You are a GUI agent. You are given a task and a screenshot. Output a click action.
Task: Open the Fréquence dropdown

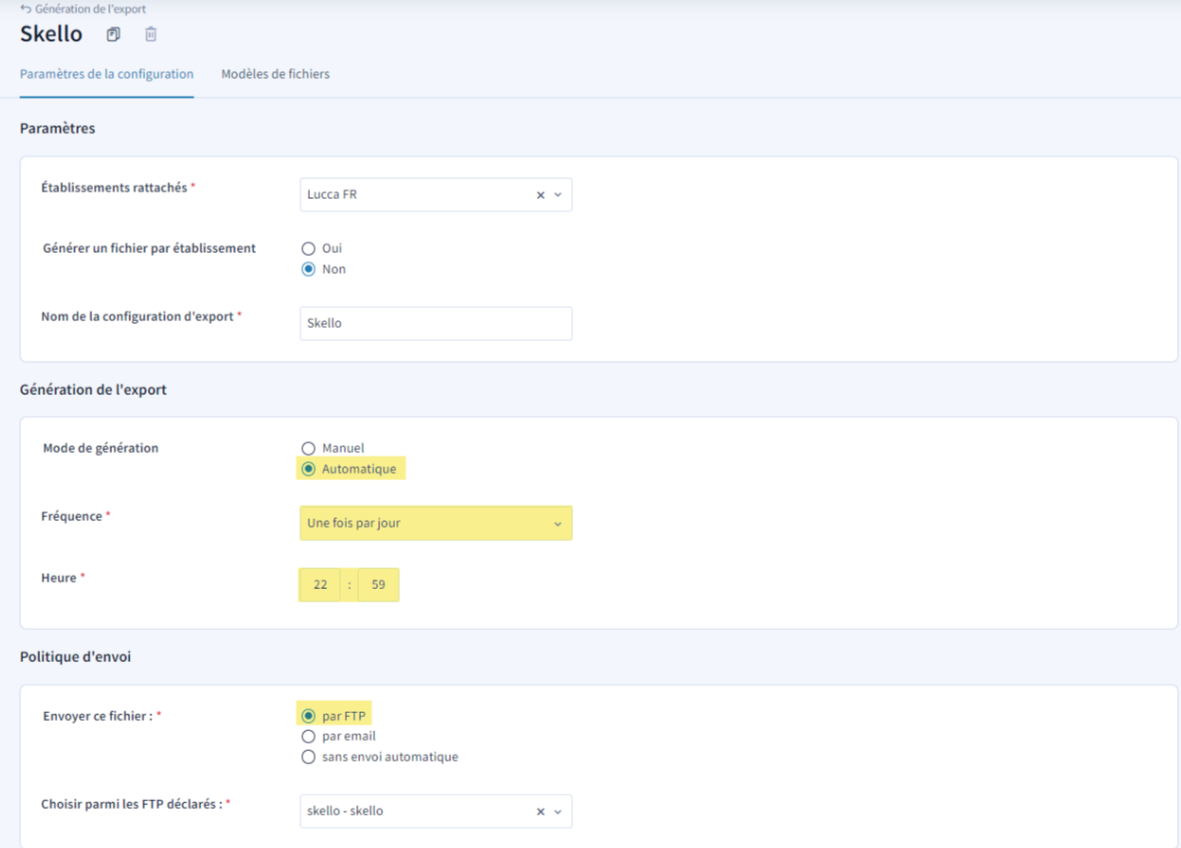(435, 523)
